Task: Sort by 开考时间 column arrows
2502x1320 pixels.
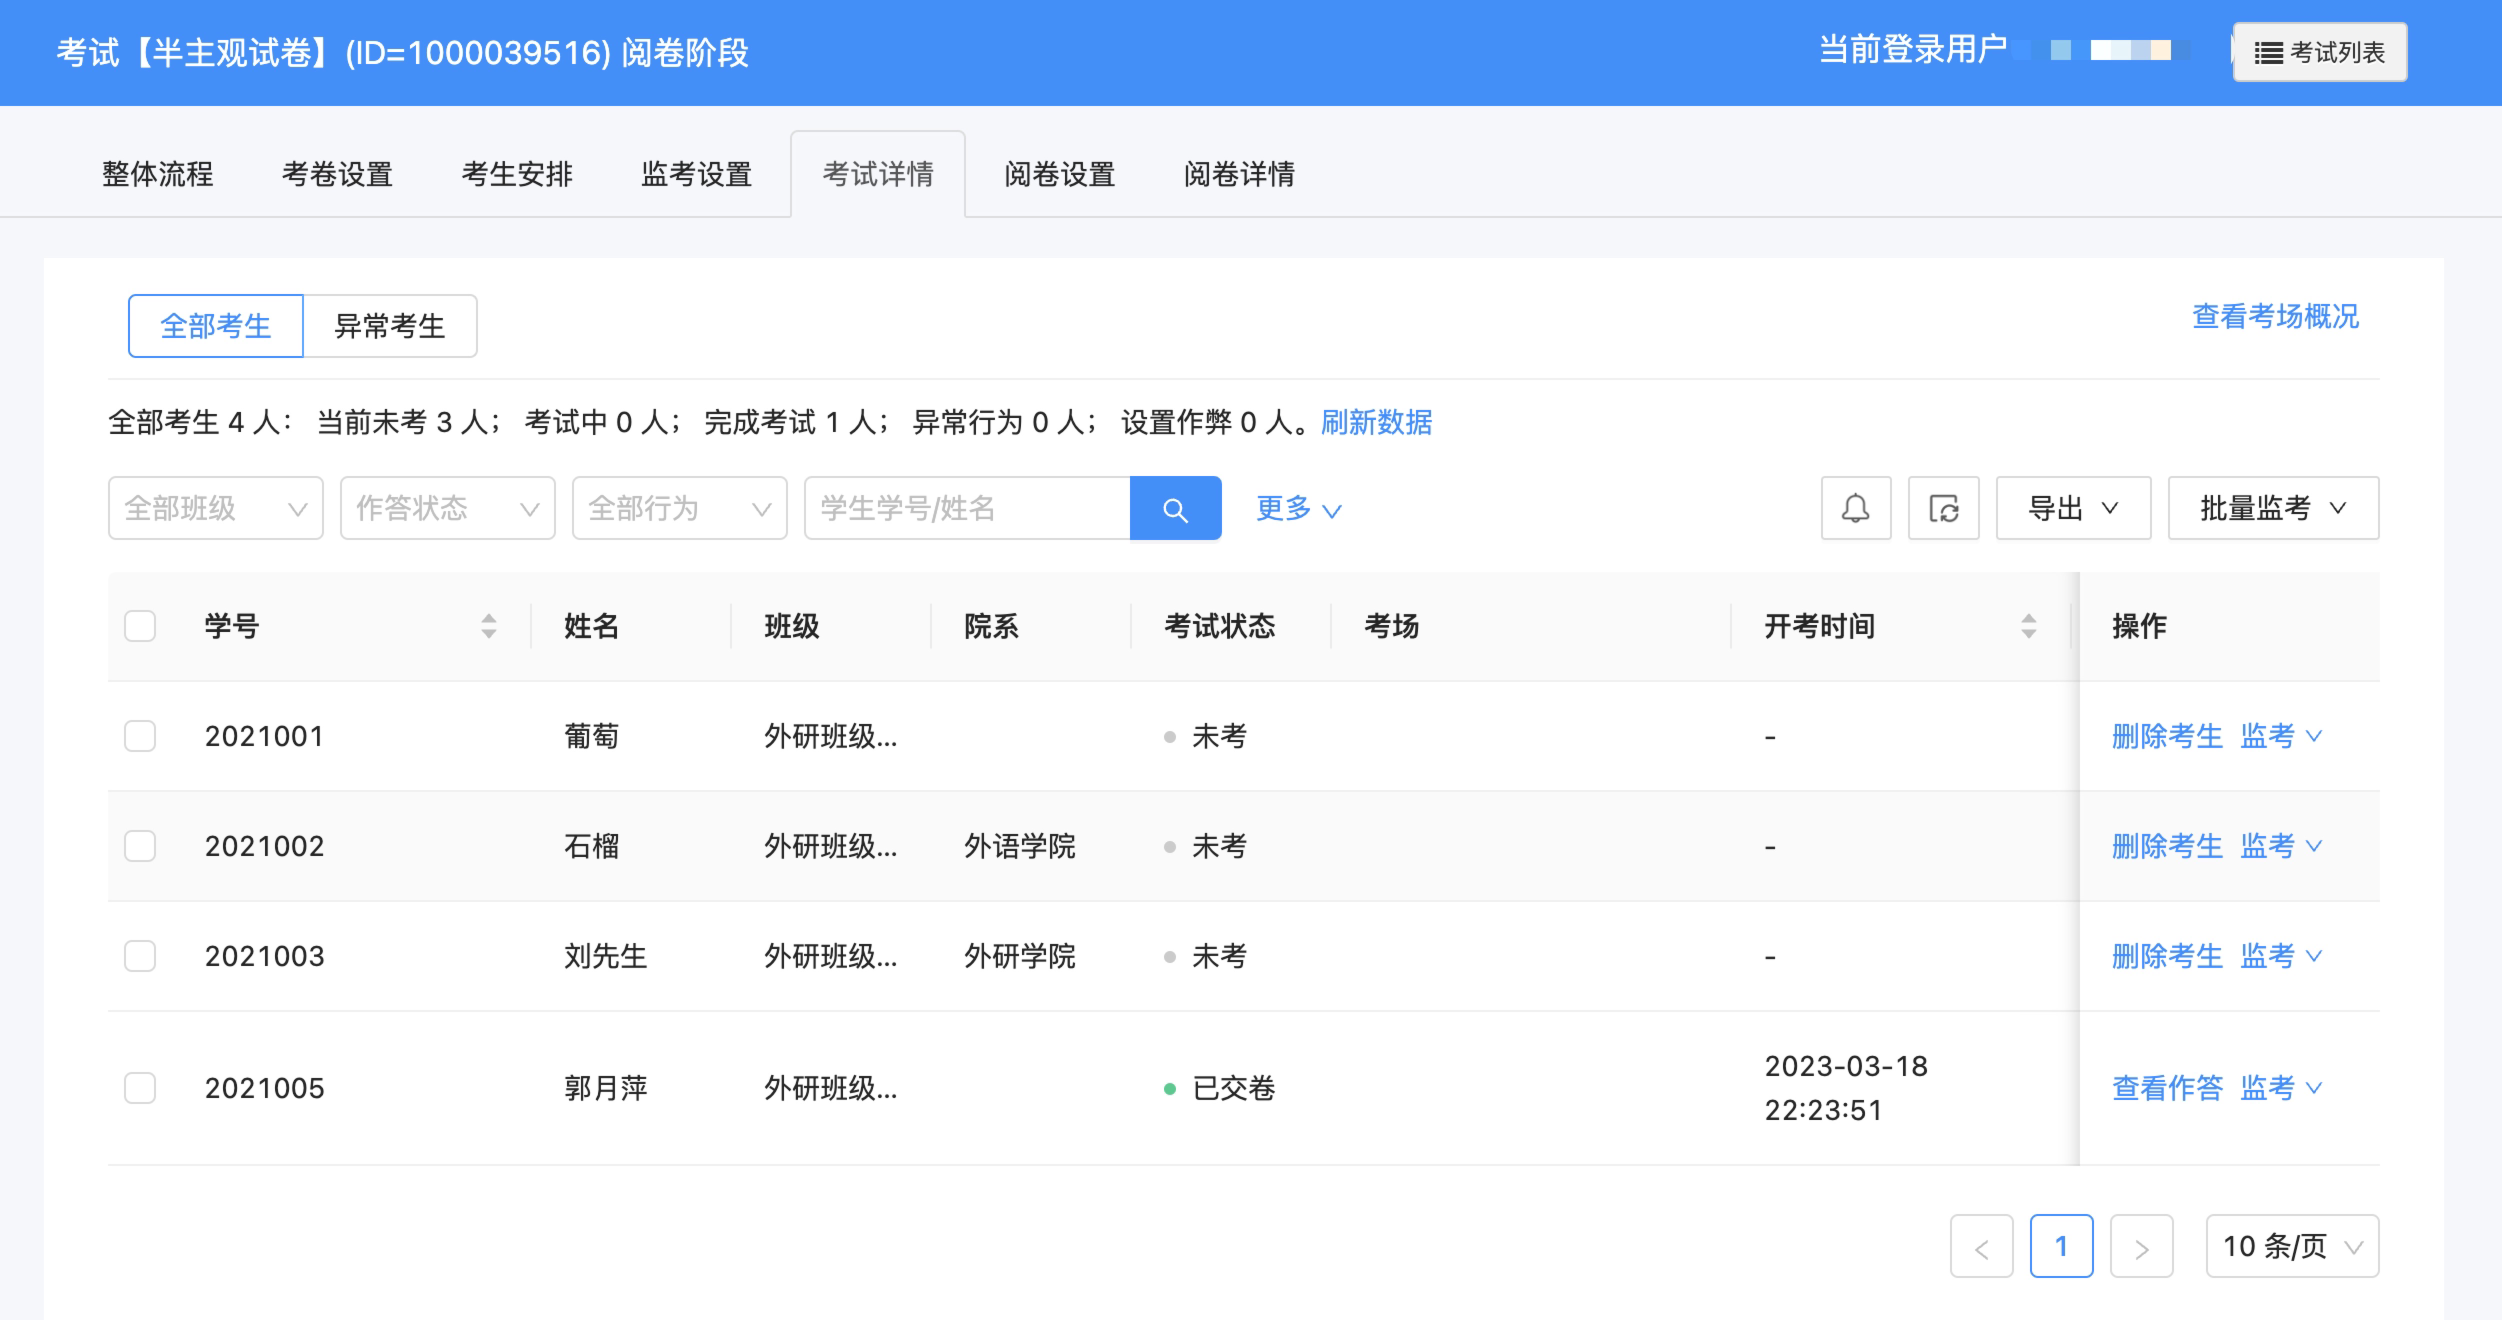Action: tap(2028, 626)
